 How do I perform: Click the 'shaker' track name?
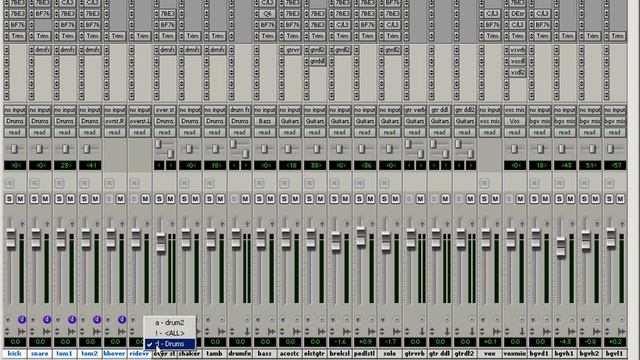[x=189, y=353]
